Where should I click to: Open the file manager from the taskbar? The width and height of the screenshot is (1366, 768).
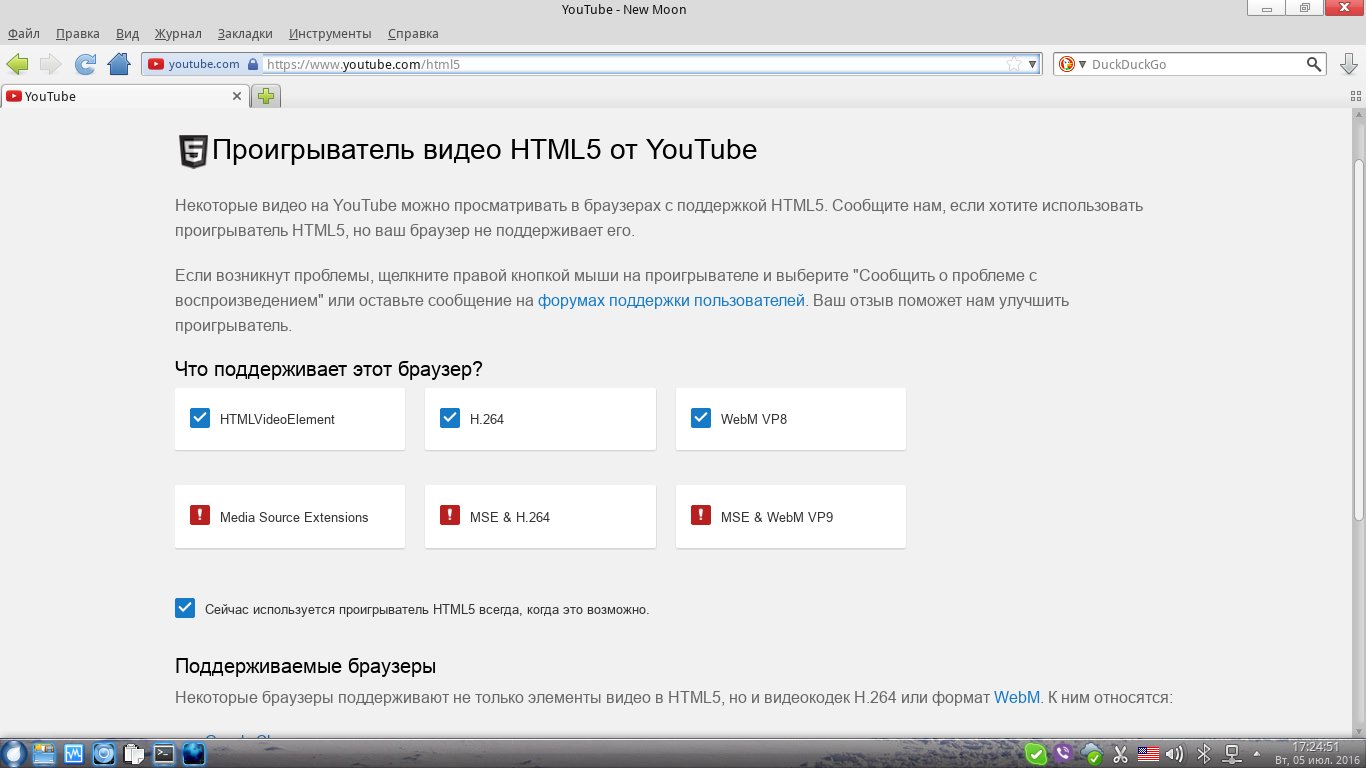coord(43,753)
